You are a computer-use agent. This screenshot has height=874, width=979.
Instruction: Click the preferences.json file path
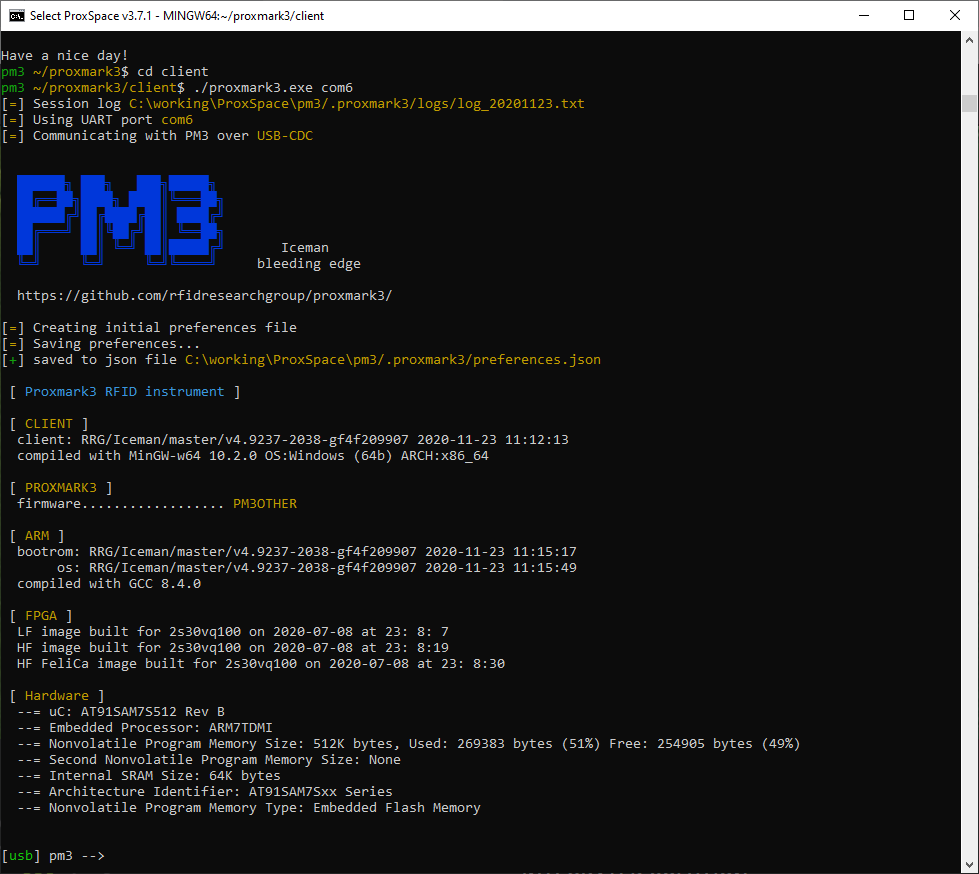pyautogui.click(x=392, y=360)
